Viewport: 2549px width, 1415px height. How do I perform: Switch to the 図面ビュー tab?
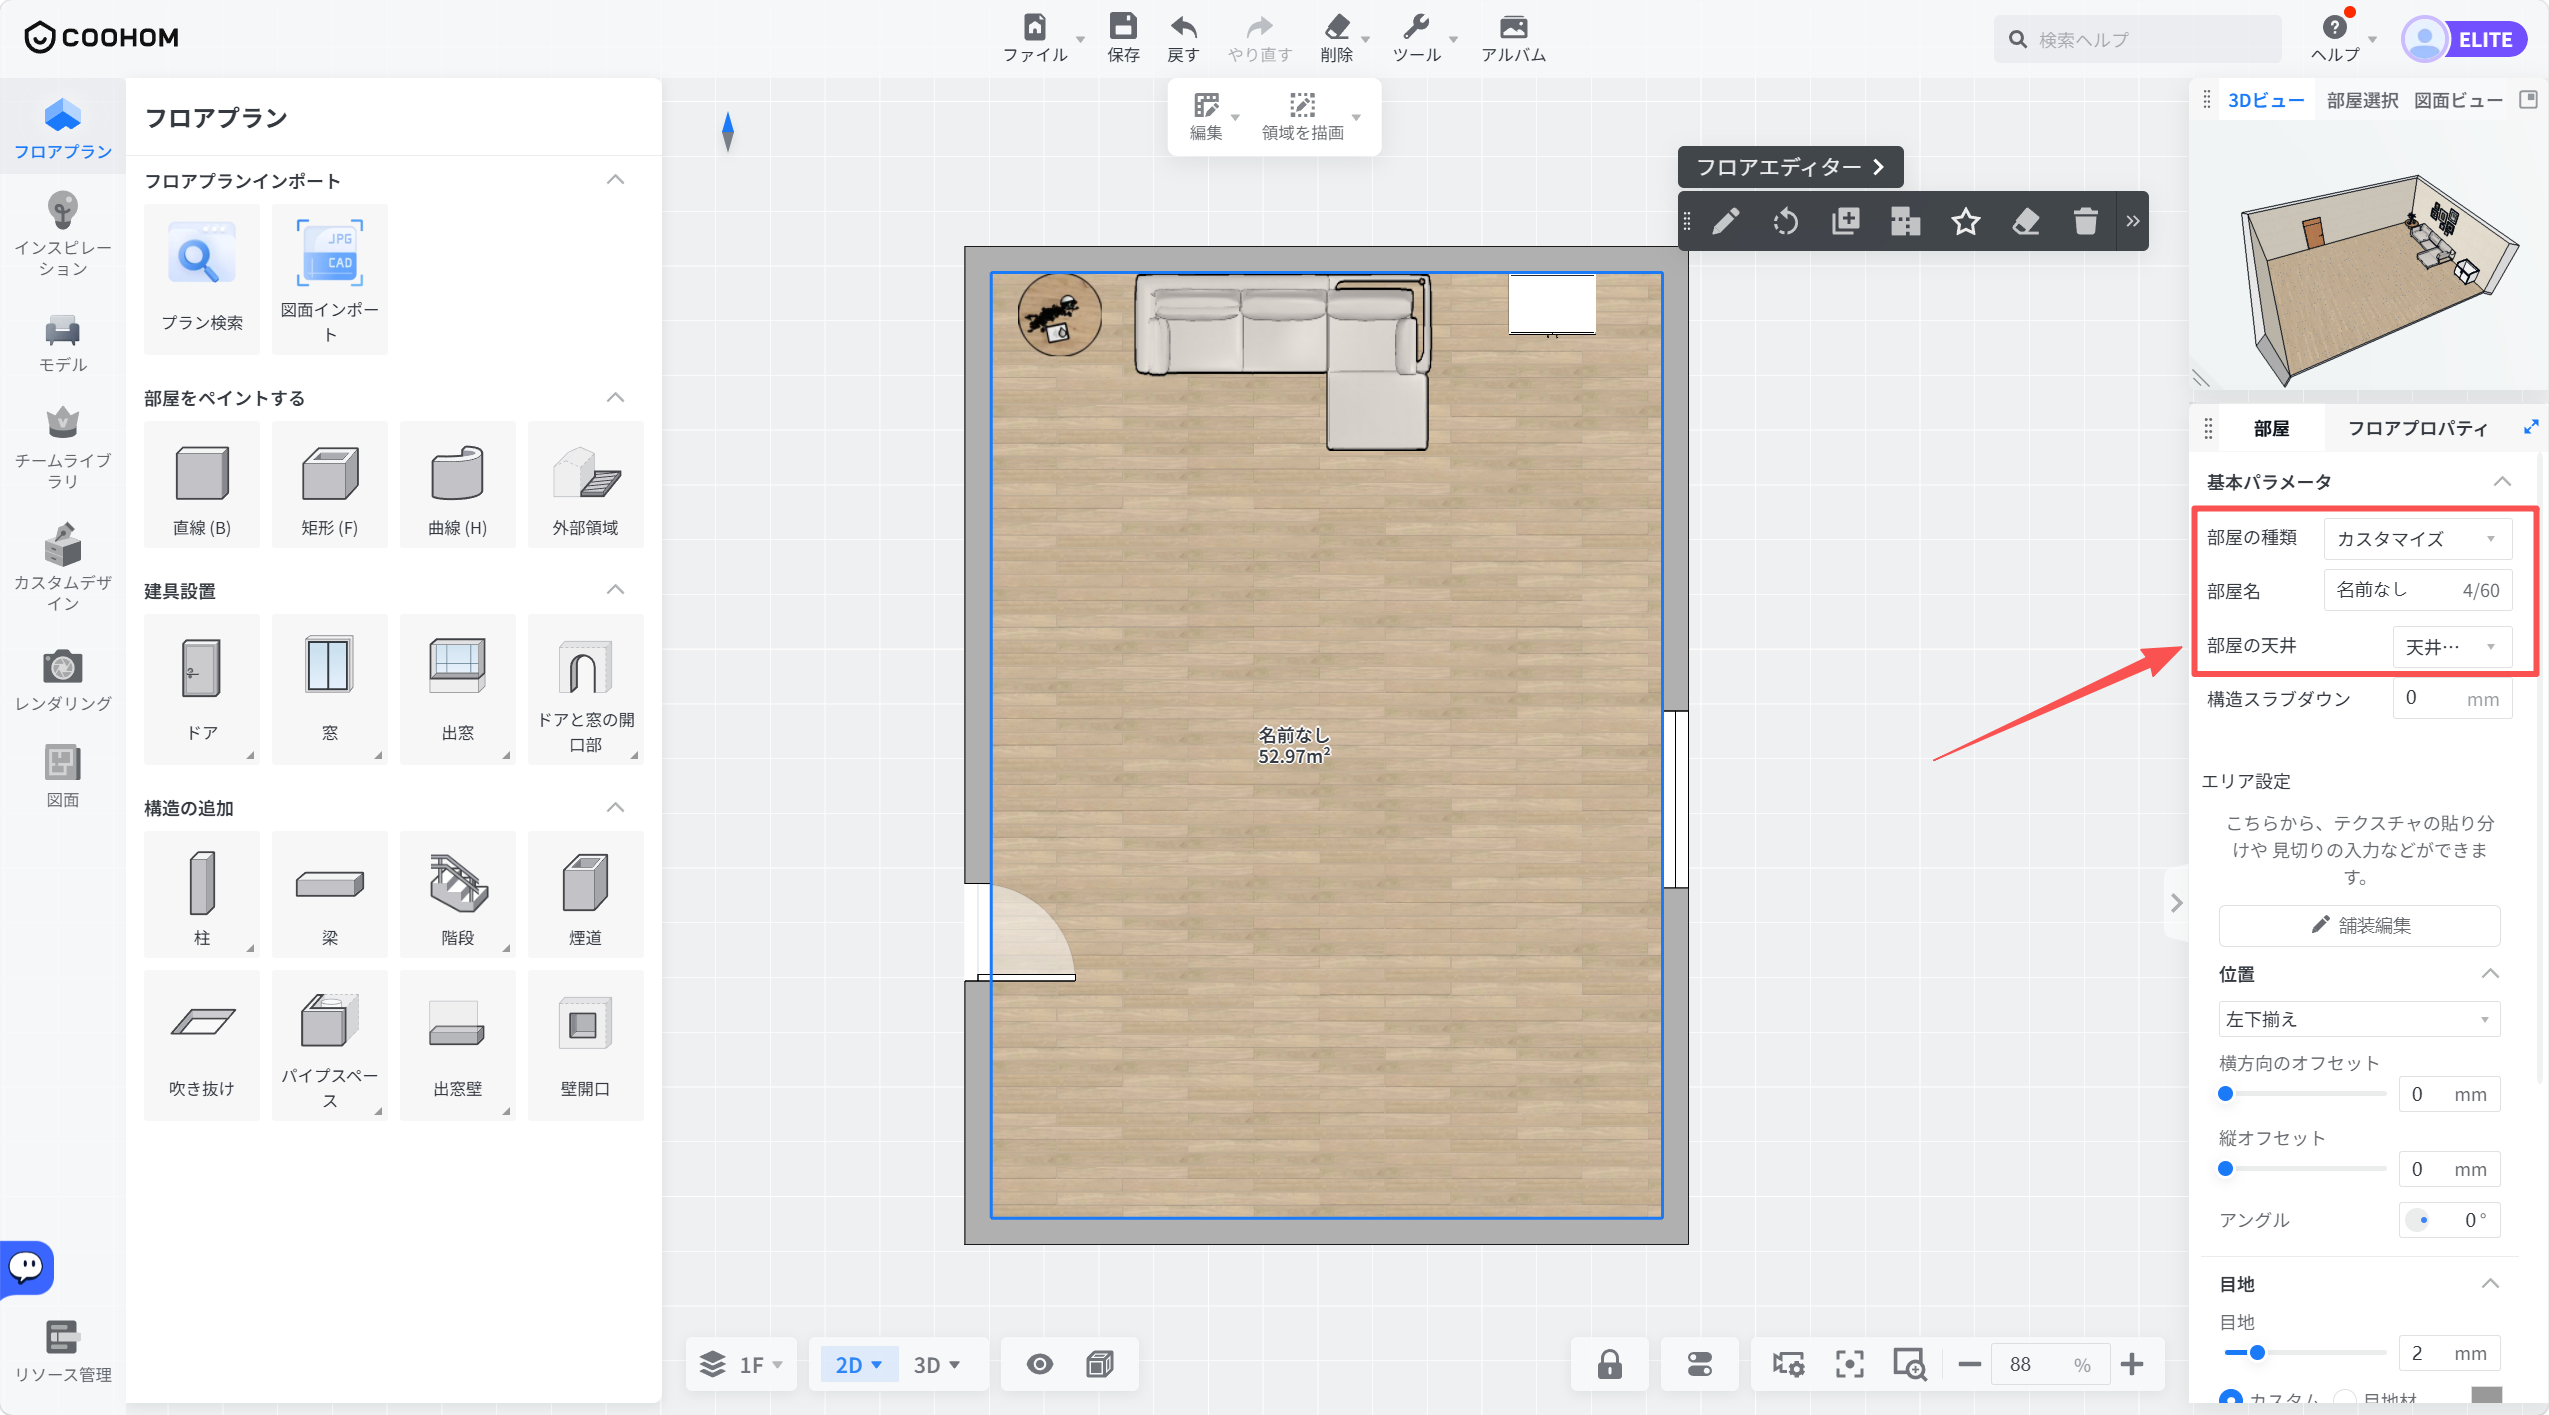point(2458,100)
